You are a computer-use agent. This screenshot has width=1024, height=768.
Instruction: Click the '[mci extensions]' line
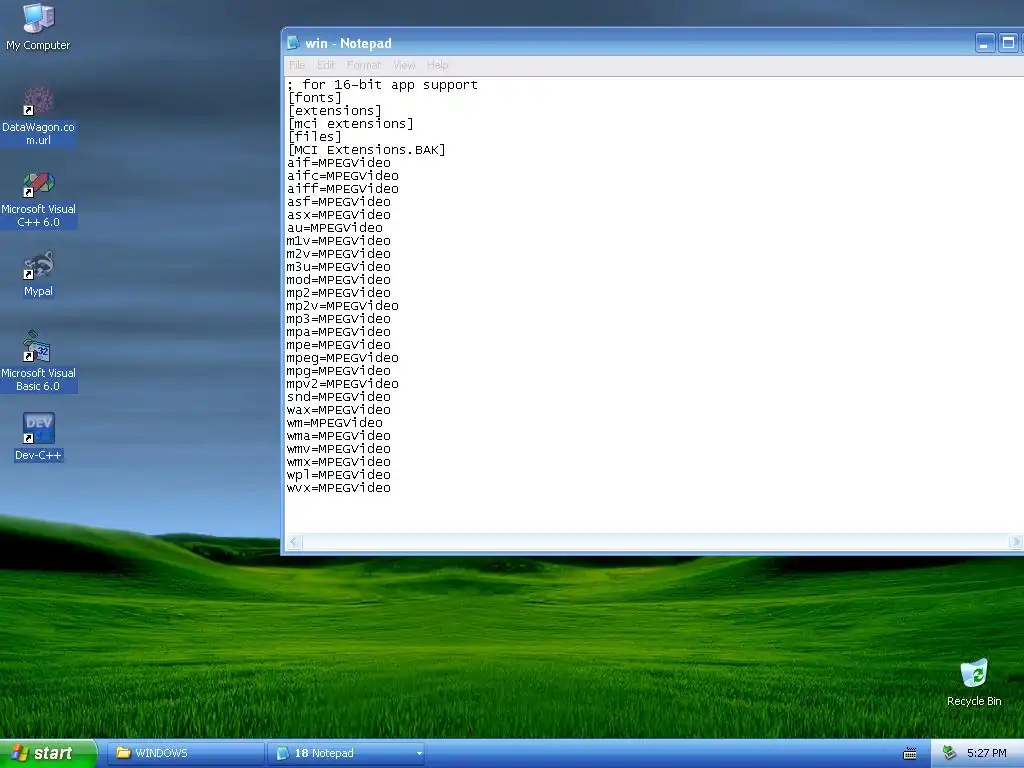350,124
